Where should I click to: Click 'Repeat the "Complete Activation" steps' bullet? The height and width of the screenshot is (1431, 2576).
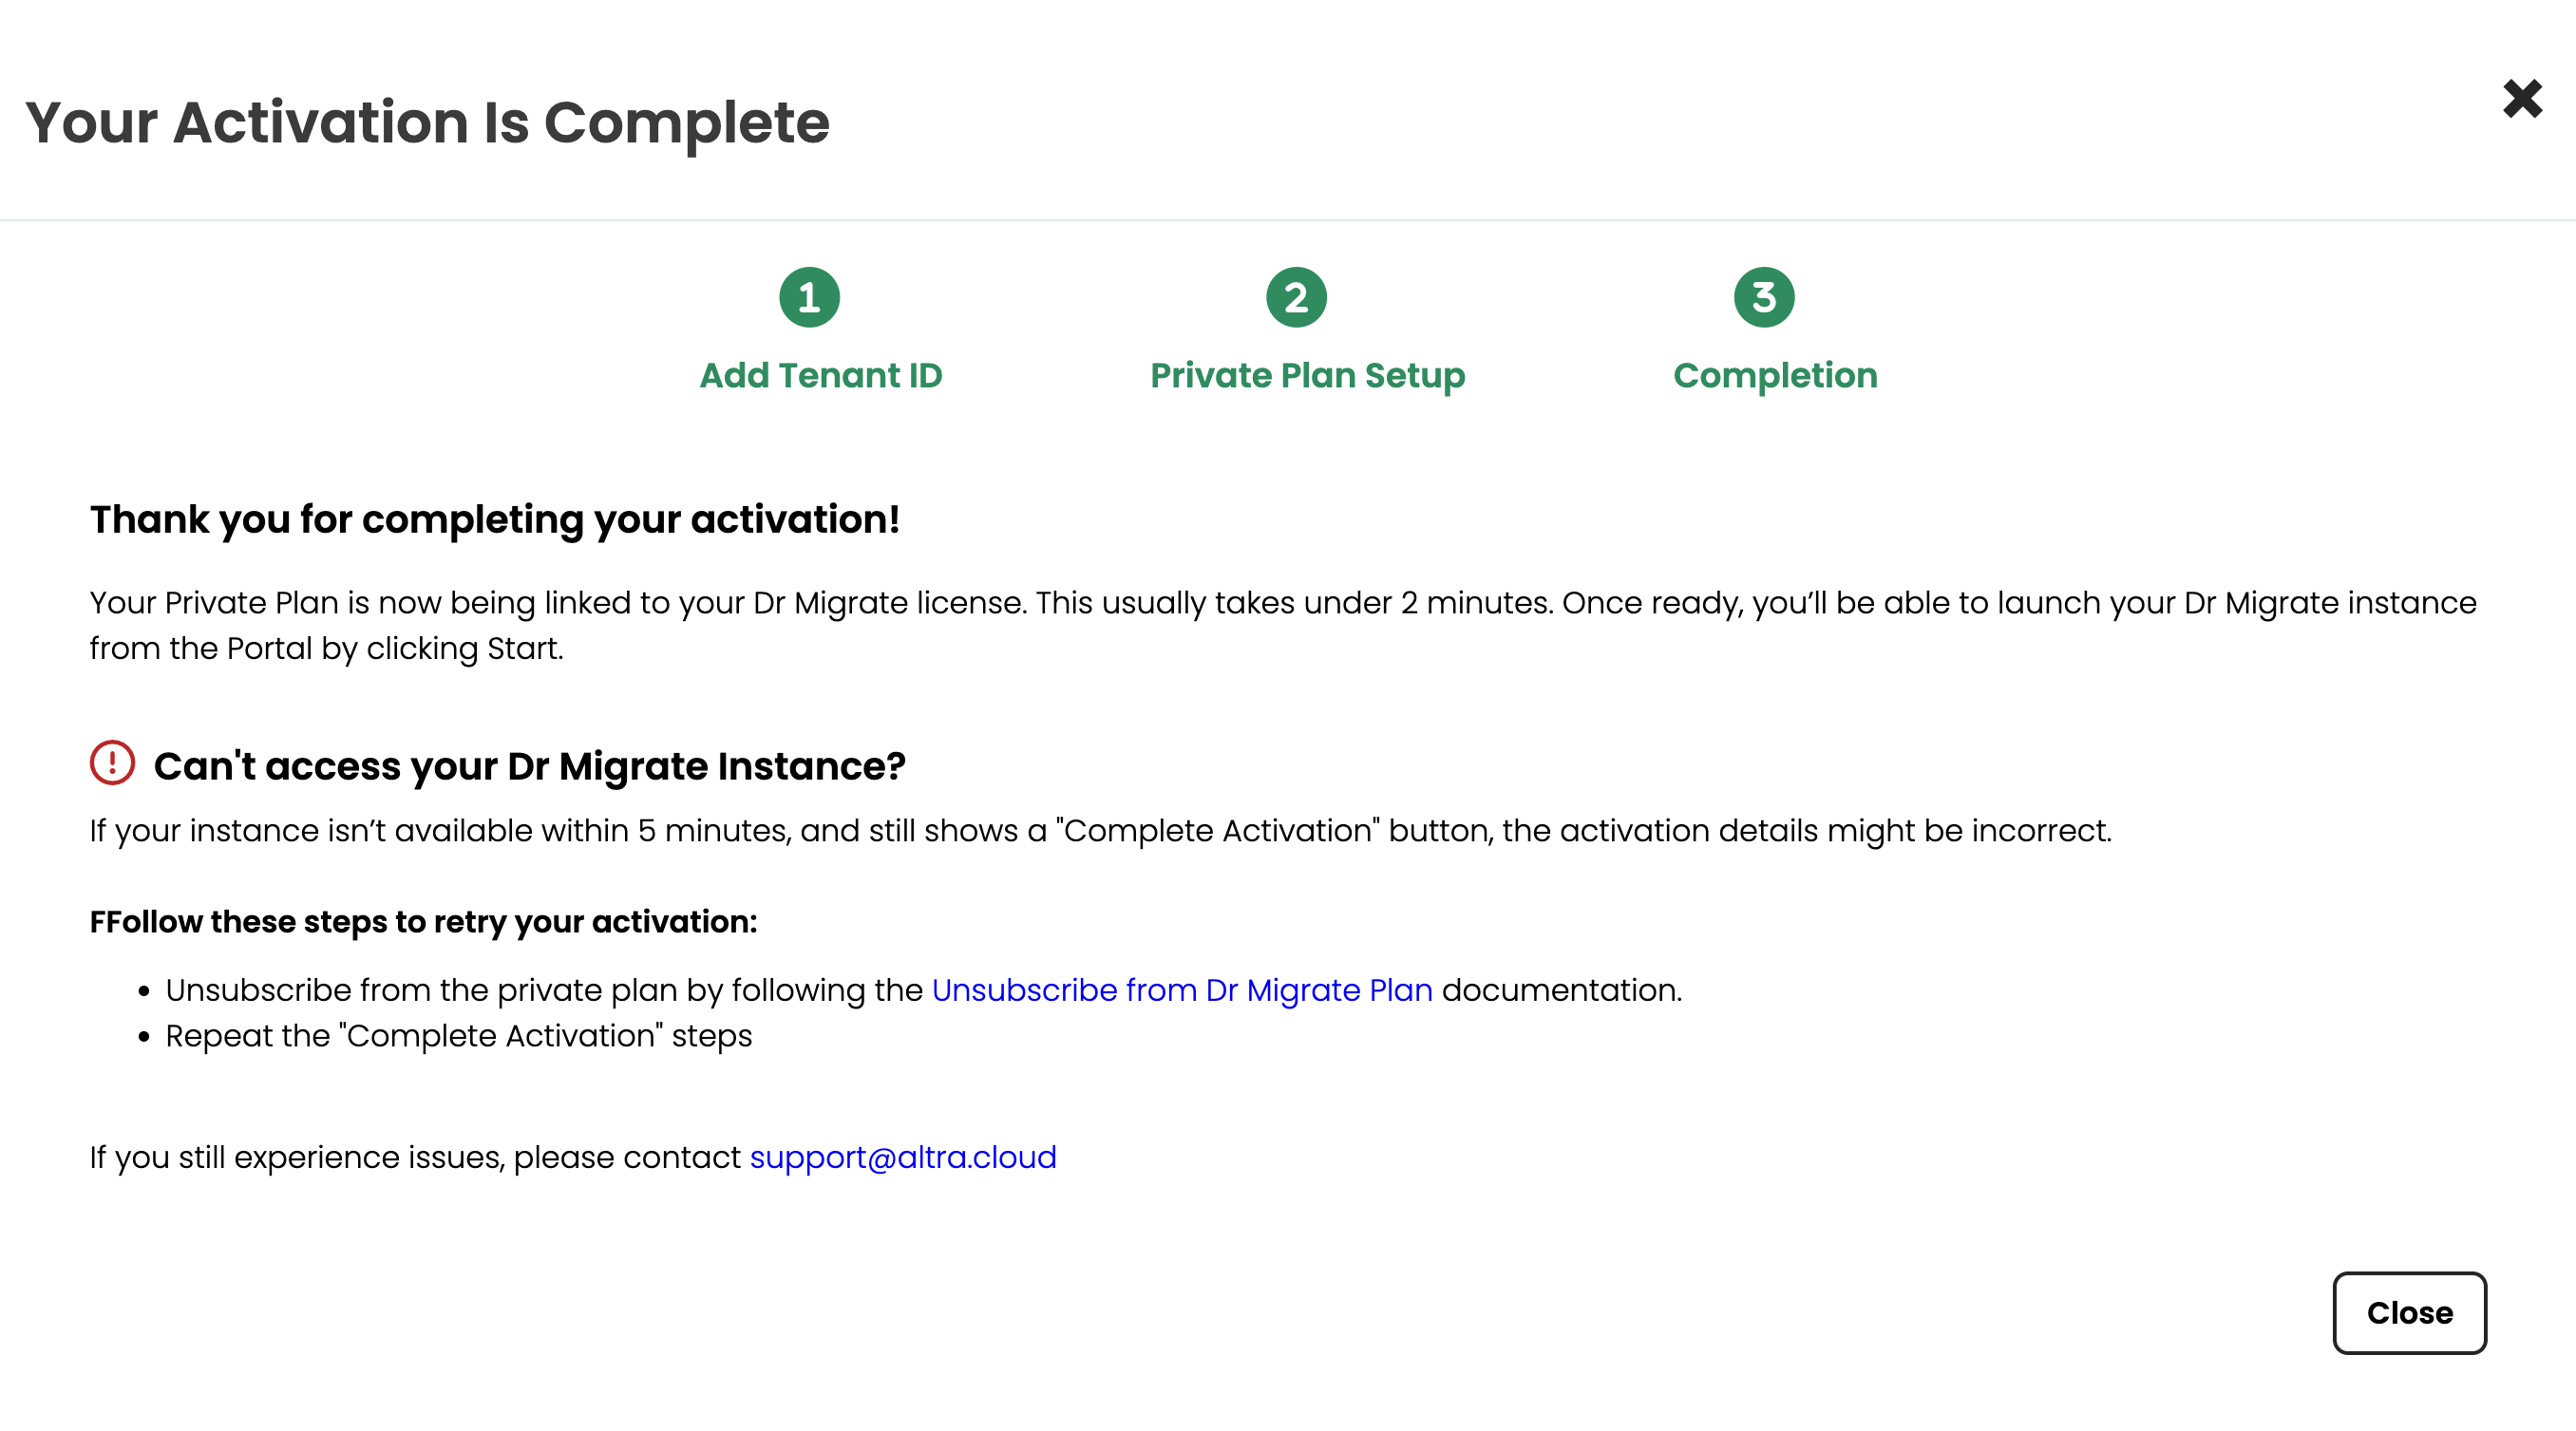click(x=458, y=1036)
